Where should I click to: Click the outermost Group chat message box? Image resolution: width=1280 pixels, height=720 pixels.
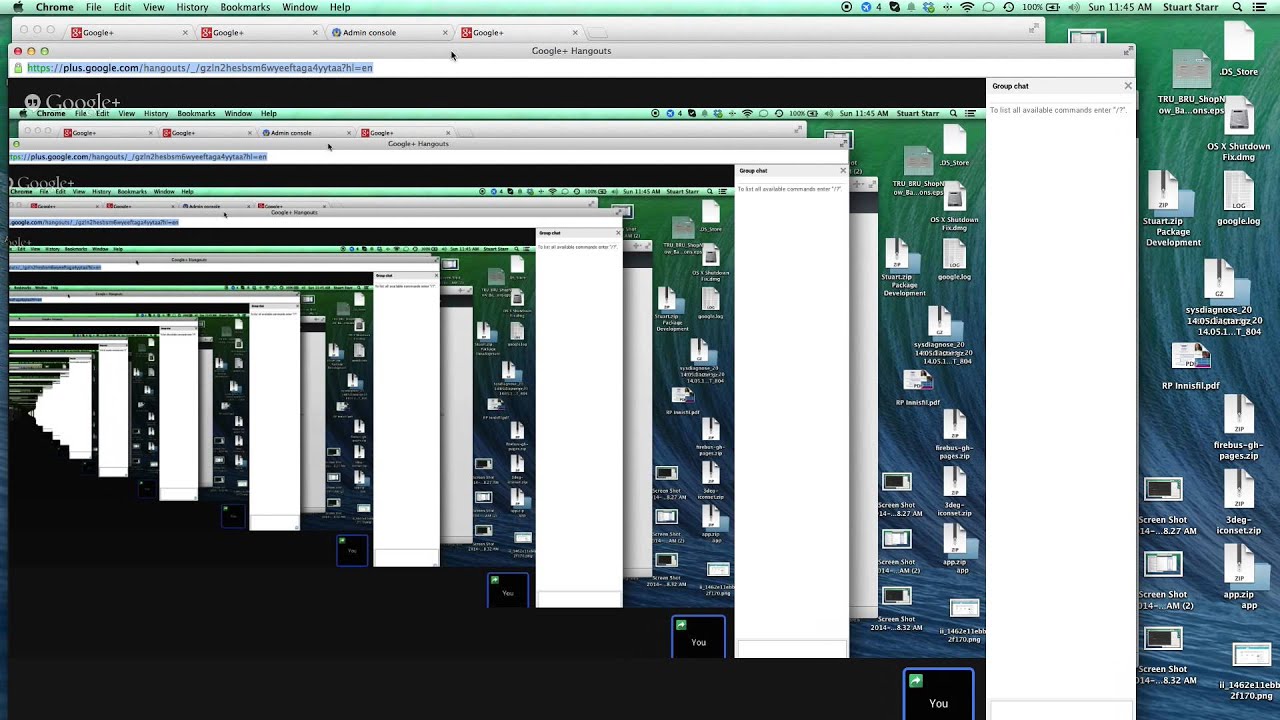(1061, 709)
